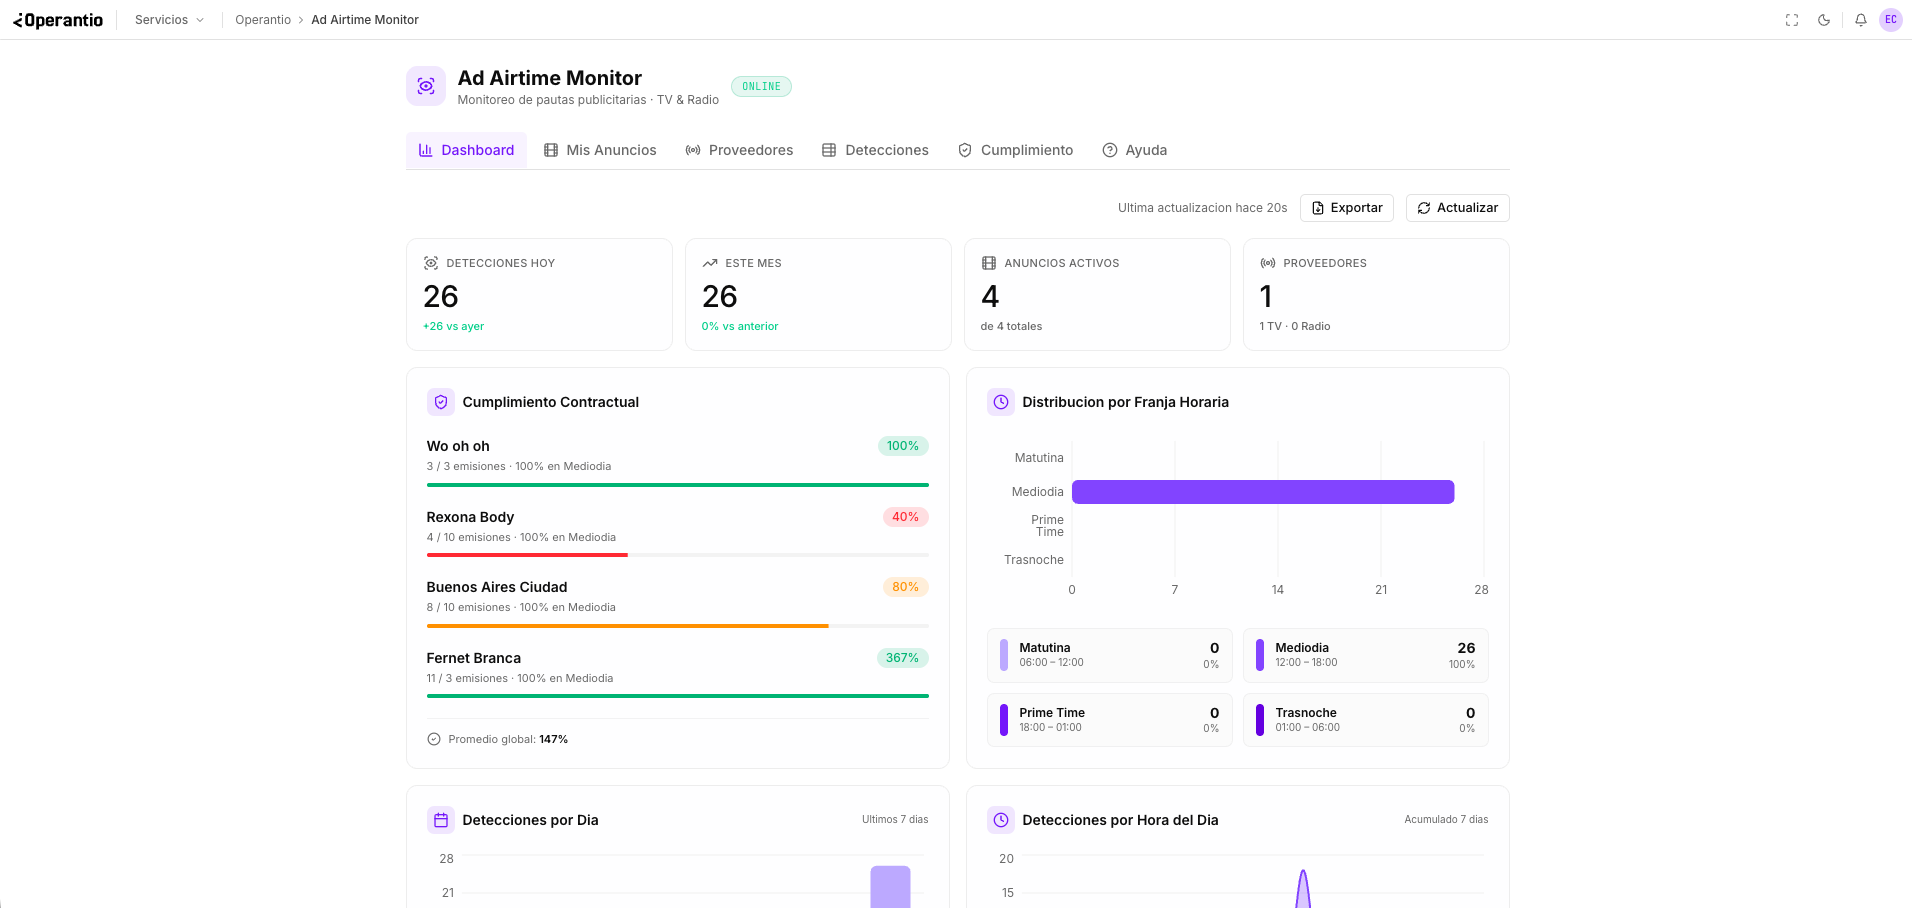Viewport: 1912px width, 908px height.
Task: Click the Operantio breadcrumb link
Action: (x=262, y=19)
